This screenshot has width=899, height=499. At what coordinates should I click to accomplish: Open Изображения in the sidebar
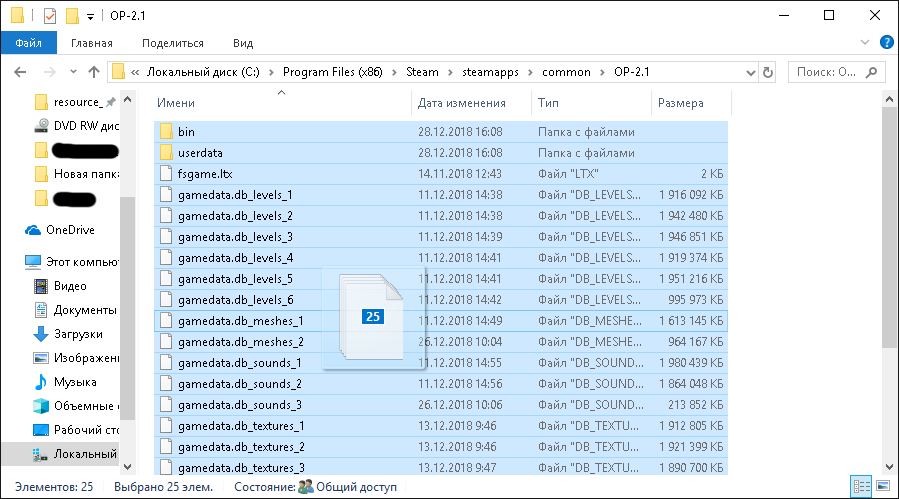pos(76,358)
